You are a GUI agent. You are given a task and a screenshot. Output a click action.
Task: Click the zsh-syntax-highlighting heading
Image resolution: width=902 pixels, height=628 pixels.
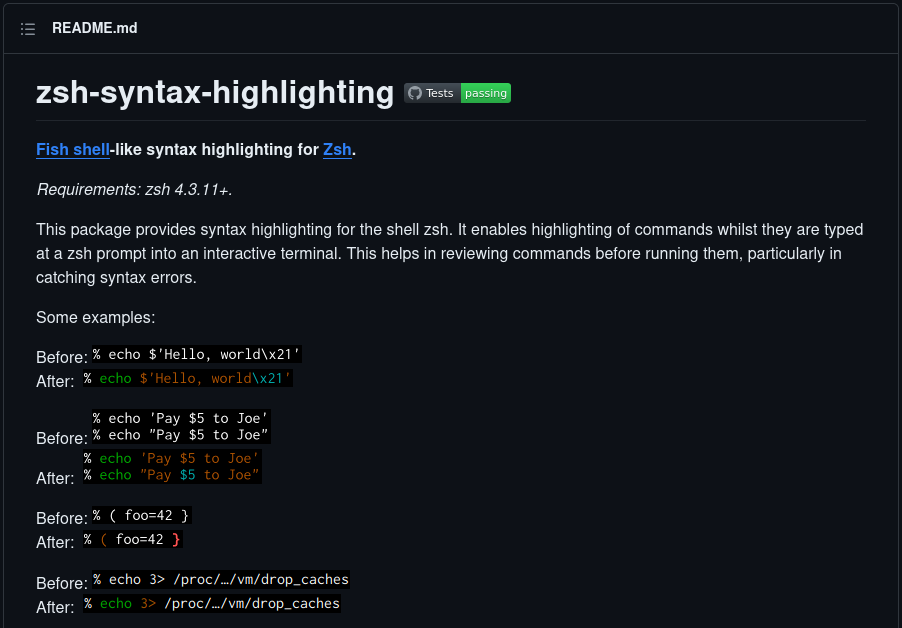pyautogui.click(x=215, y=92)
